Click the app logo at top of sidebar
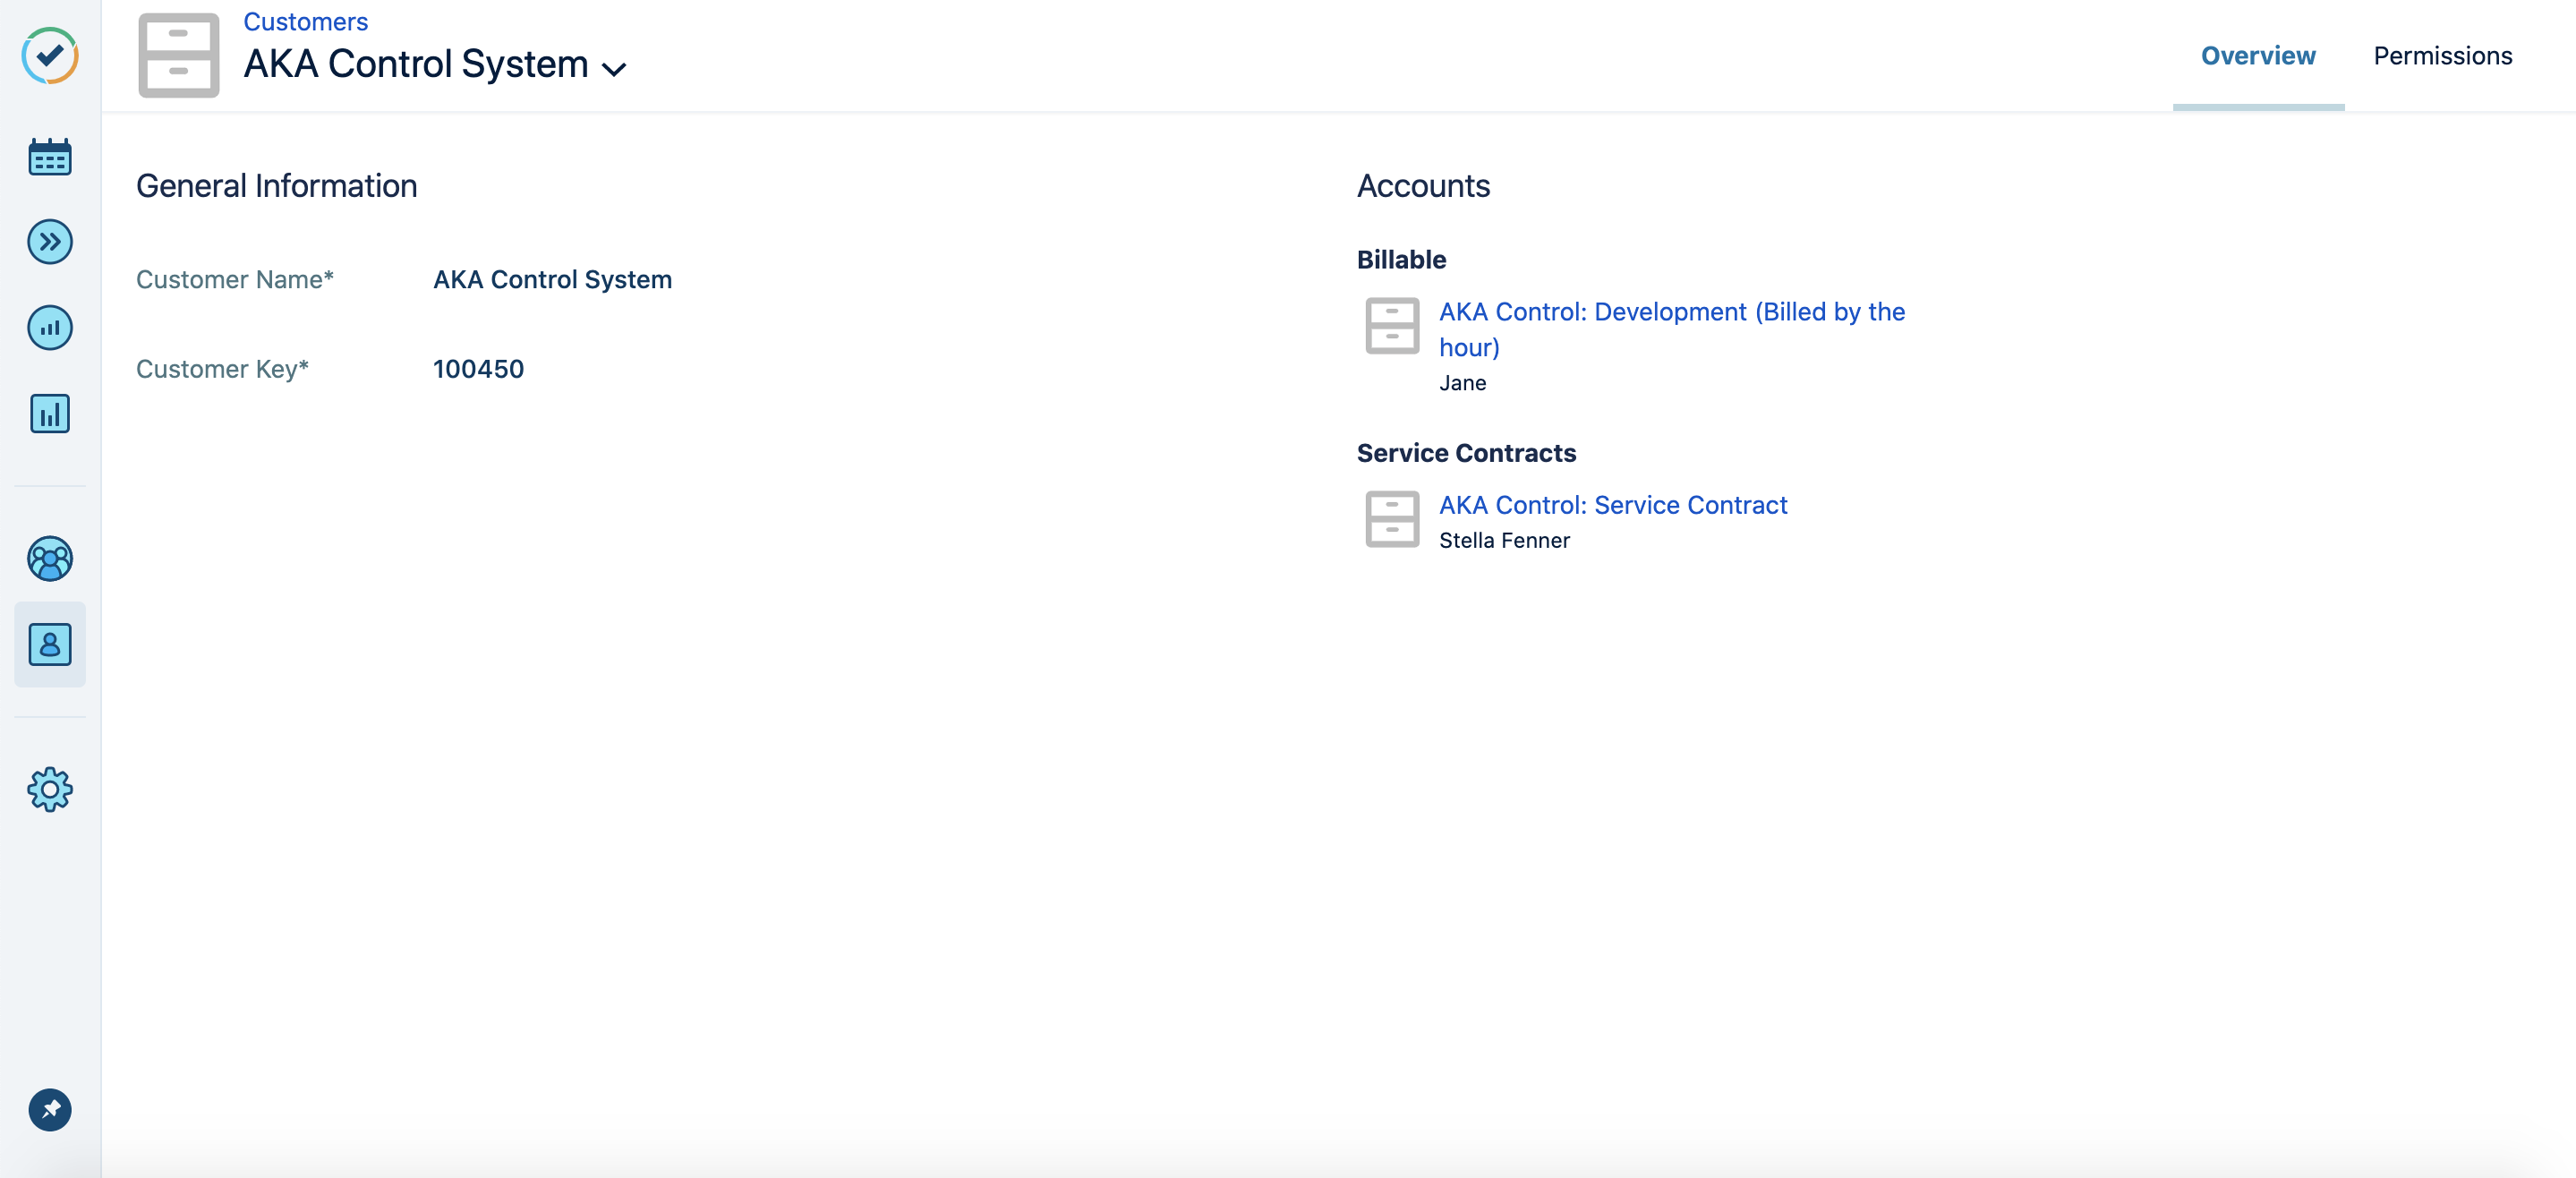The image size is (2576, 1178). (x=50, y=57)
